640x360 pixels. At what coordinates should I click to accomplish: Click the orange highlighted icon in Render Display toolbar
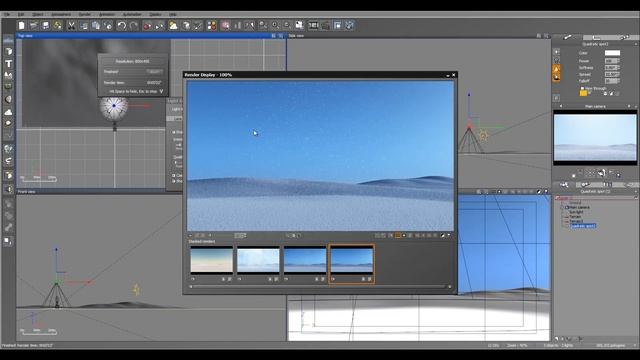click(x=398, y=236)
